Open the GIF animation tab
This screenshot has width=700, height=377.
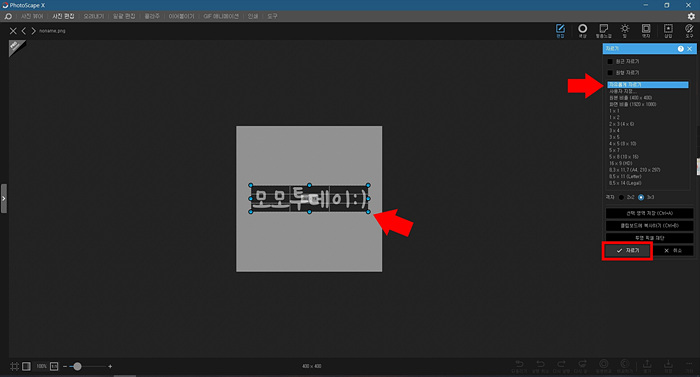221,16
